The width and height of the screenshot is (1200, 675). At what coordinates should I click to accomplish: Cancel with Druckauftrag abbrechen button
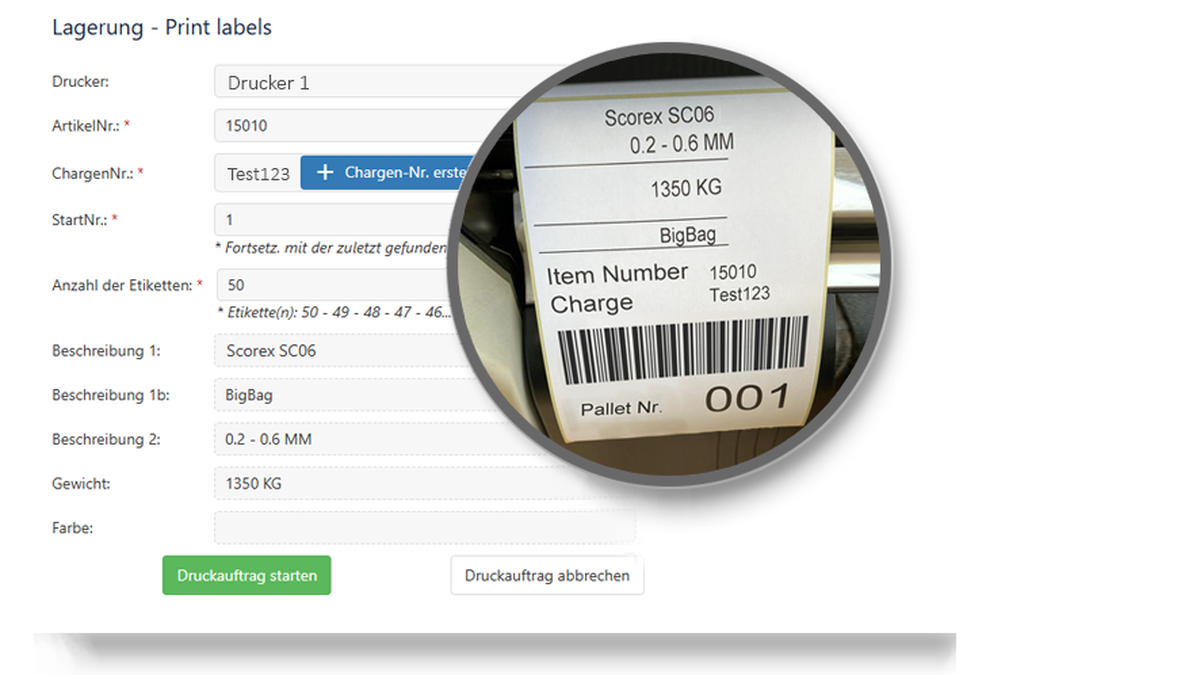pyautogui.click(x=547, y=576)
